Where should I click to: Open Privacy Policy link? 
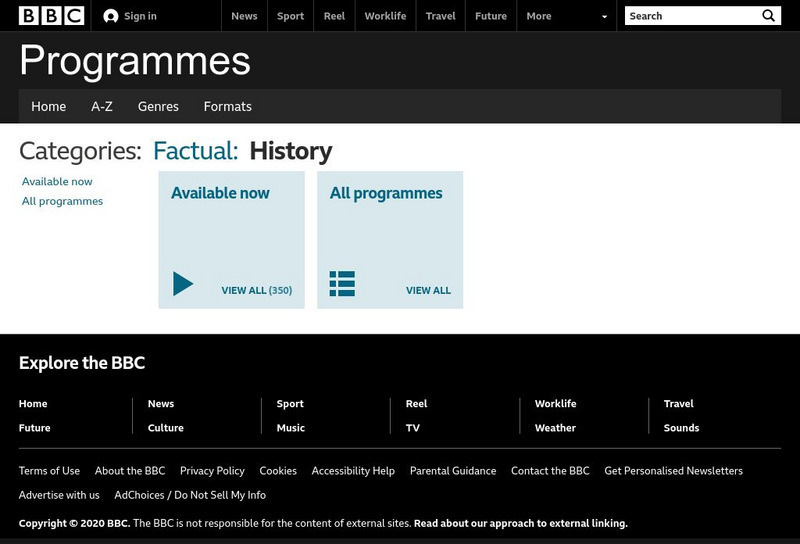pyautogui.click(x=212, y=471)
